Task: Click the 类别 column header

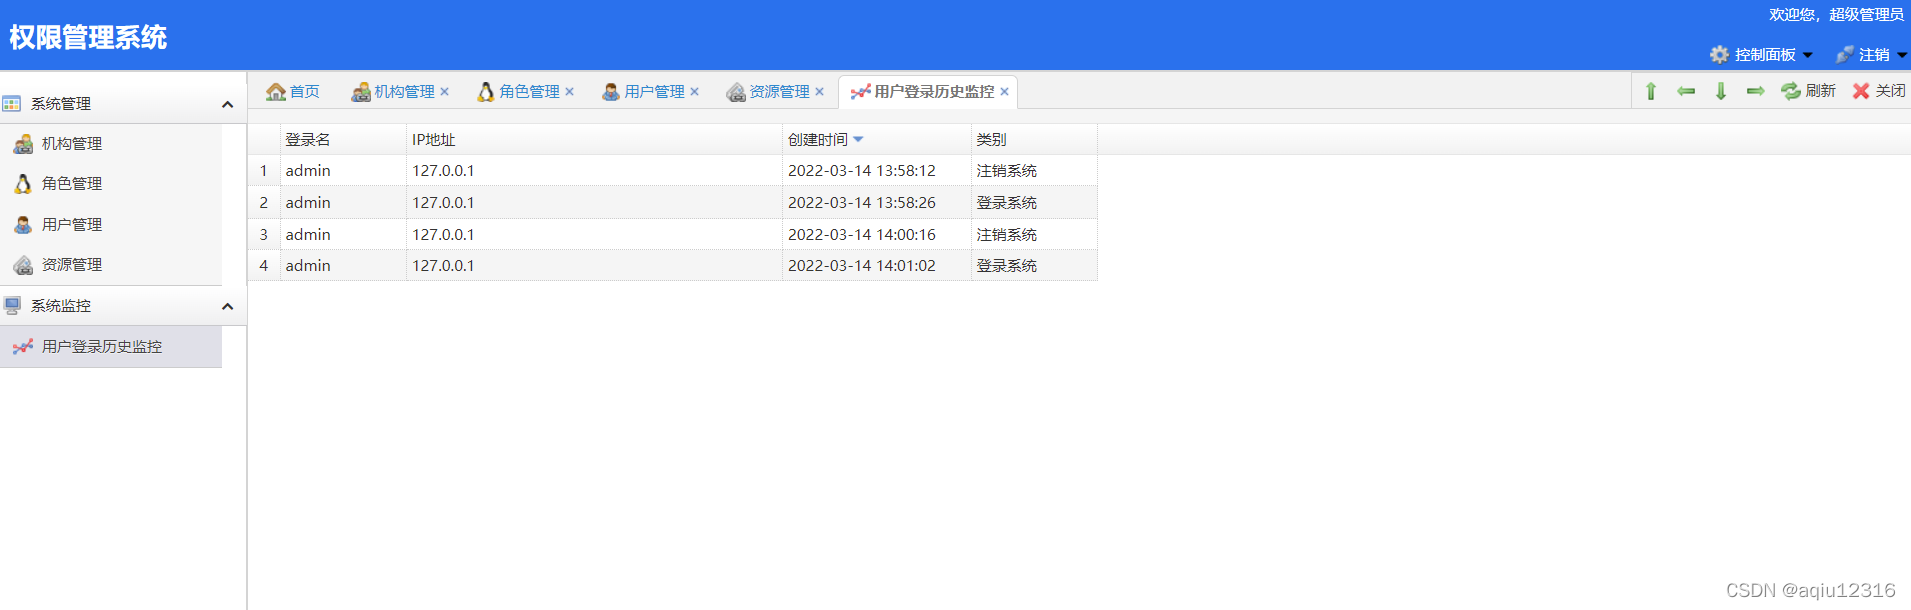Action: [1034, 140]
